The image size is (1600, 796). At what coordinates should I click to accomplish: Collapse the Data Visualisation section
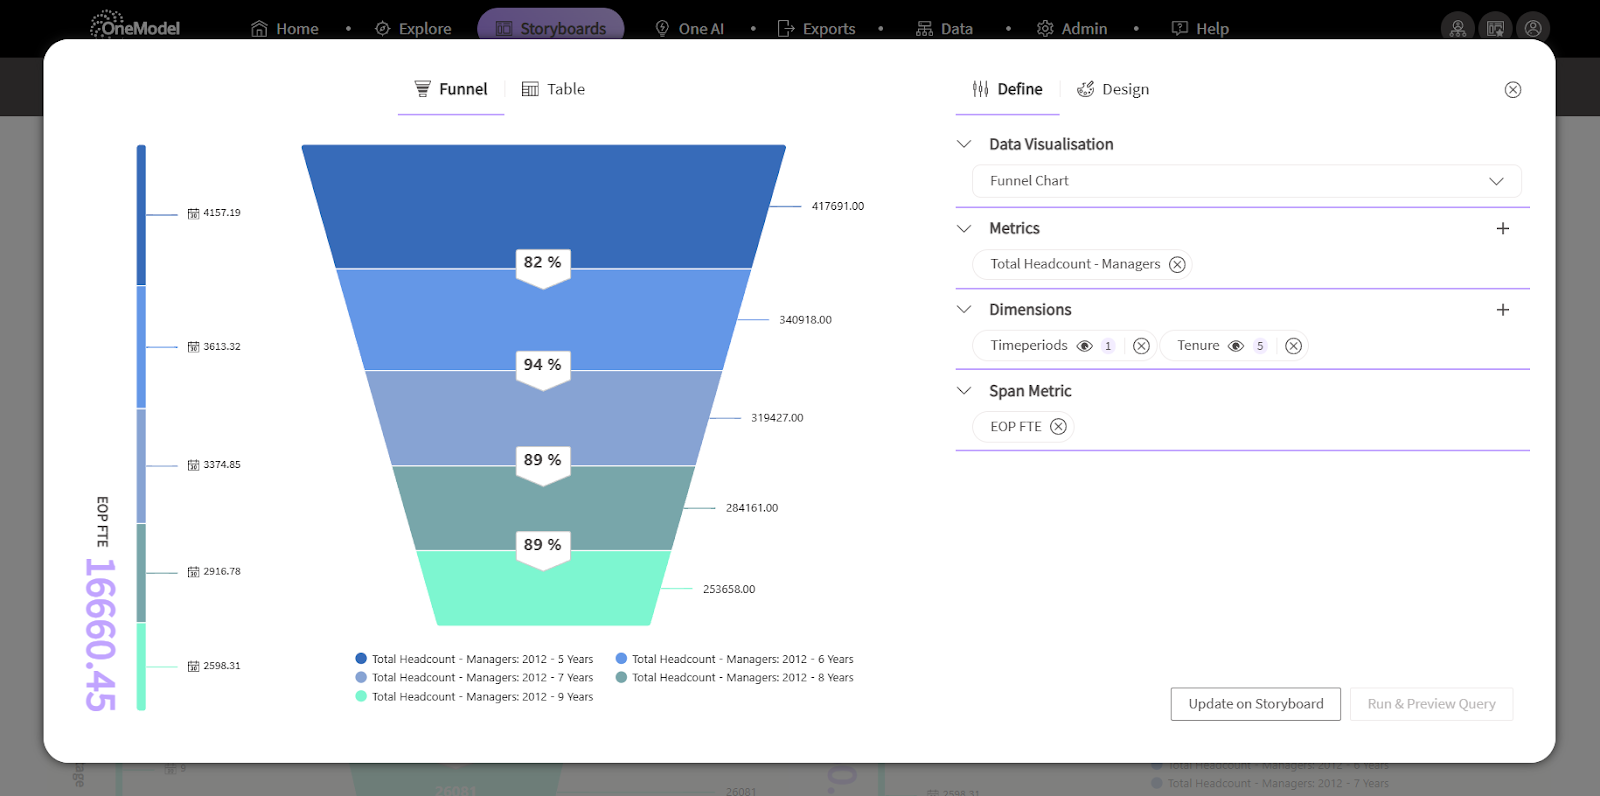(x=964, y=144)
